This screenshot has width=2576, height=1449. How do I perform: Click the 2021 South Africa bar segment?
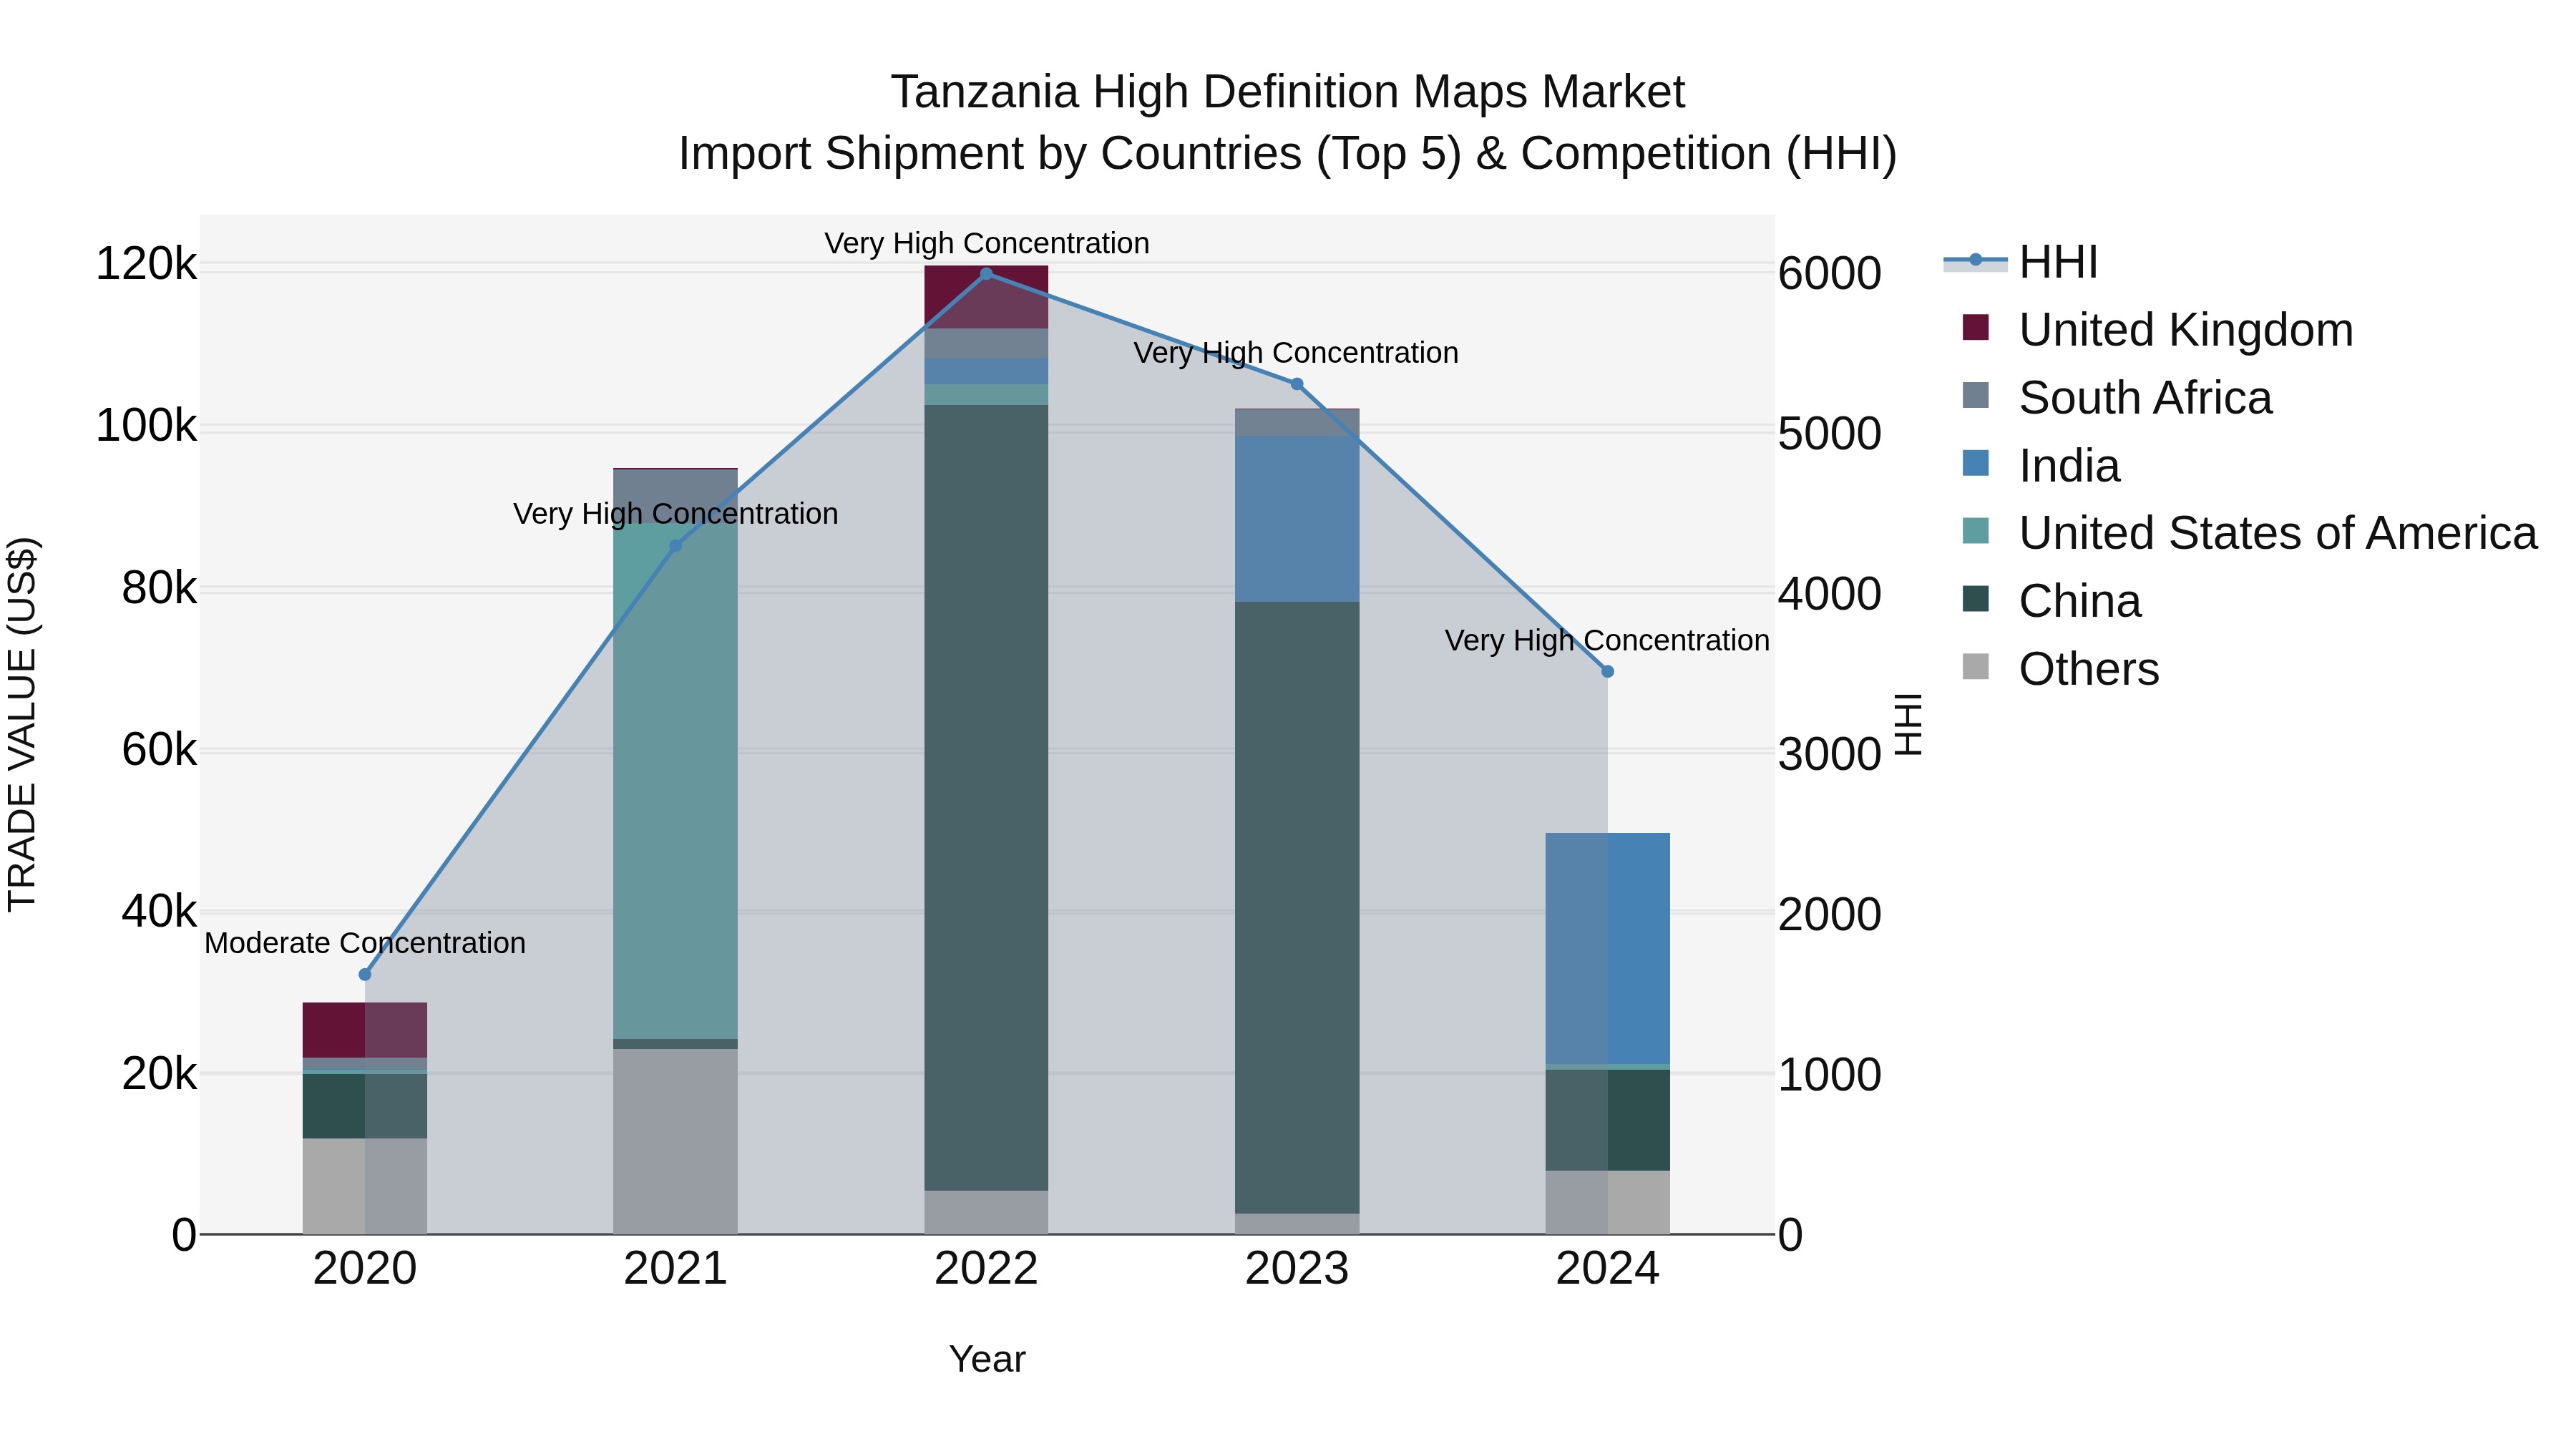675,496
